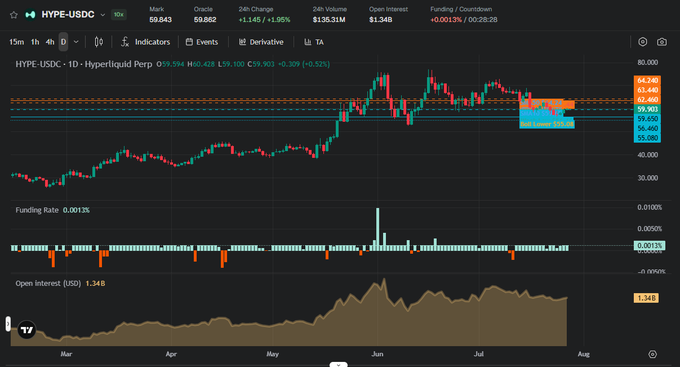Click the 56.460 blue price label
The width and height of the screenshot is (680, 367).
point(647,128)
